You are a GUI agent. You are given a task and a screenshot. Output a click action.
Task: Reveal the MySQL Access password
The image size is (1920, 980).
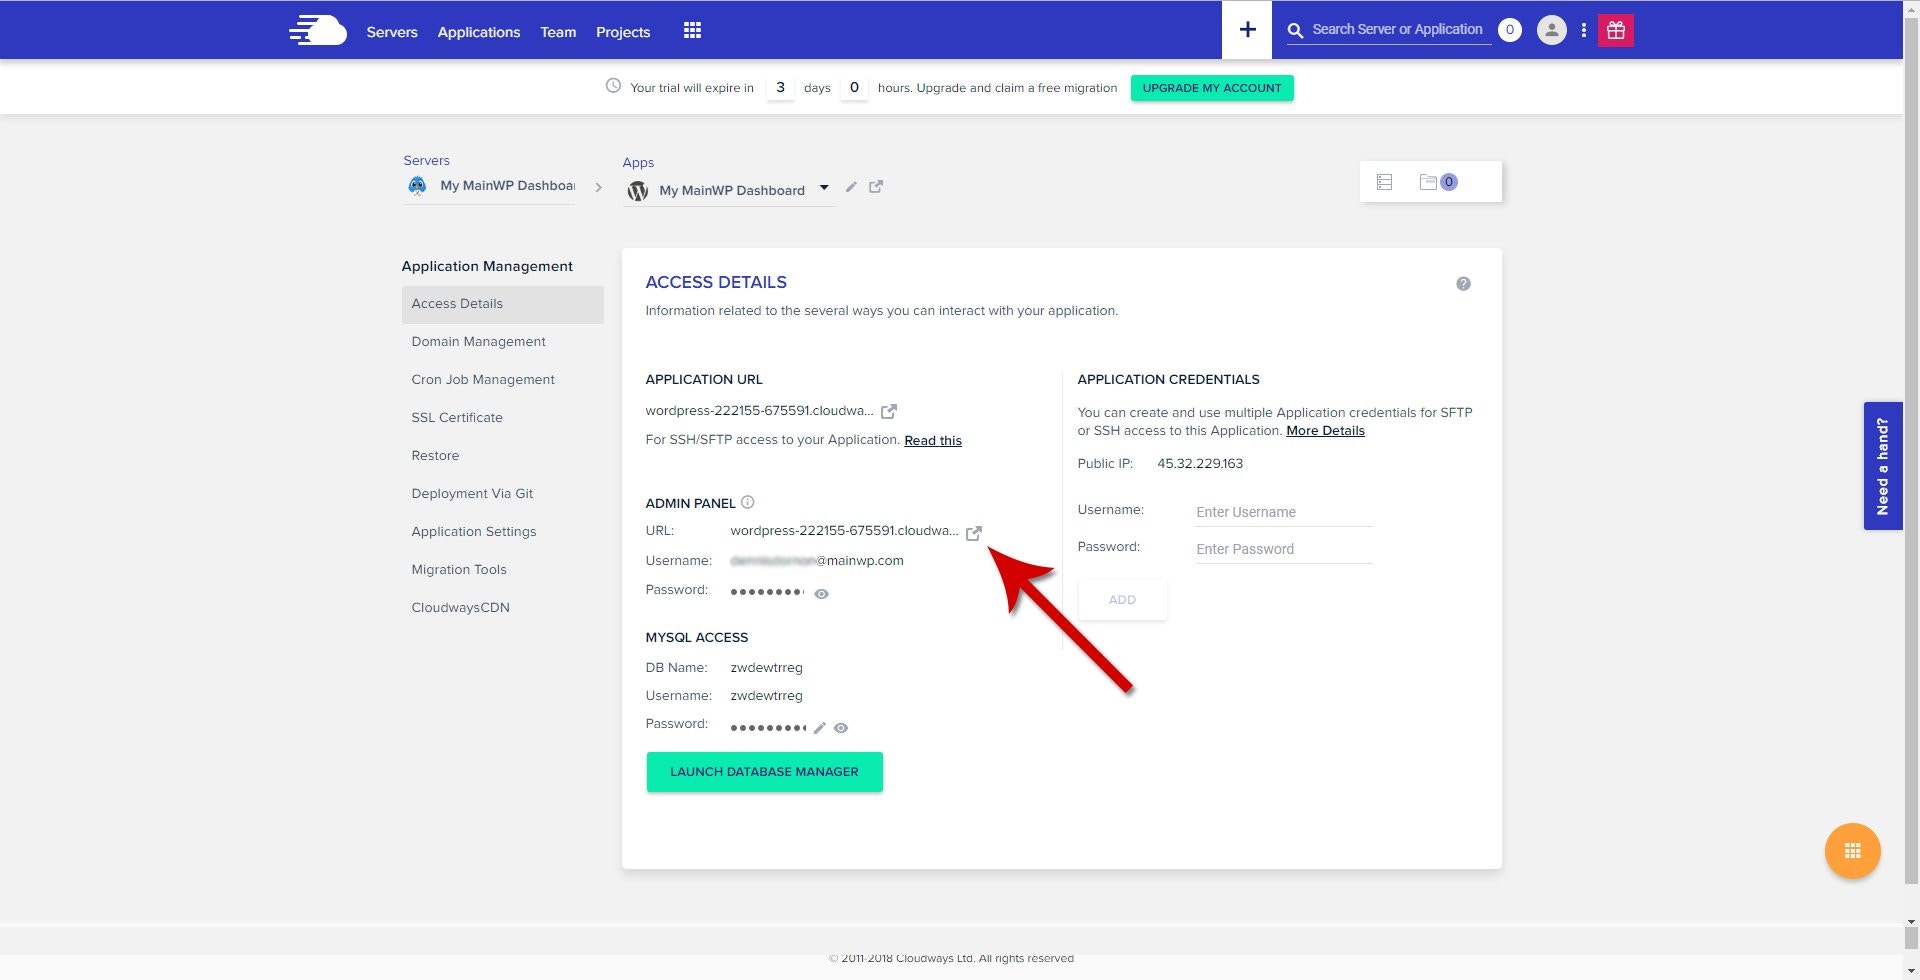click(x=840, y=727)
